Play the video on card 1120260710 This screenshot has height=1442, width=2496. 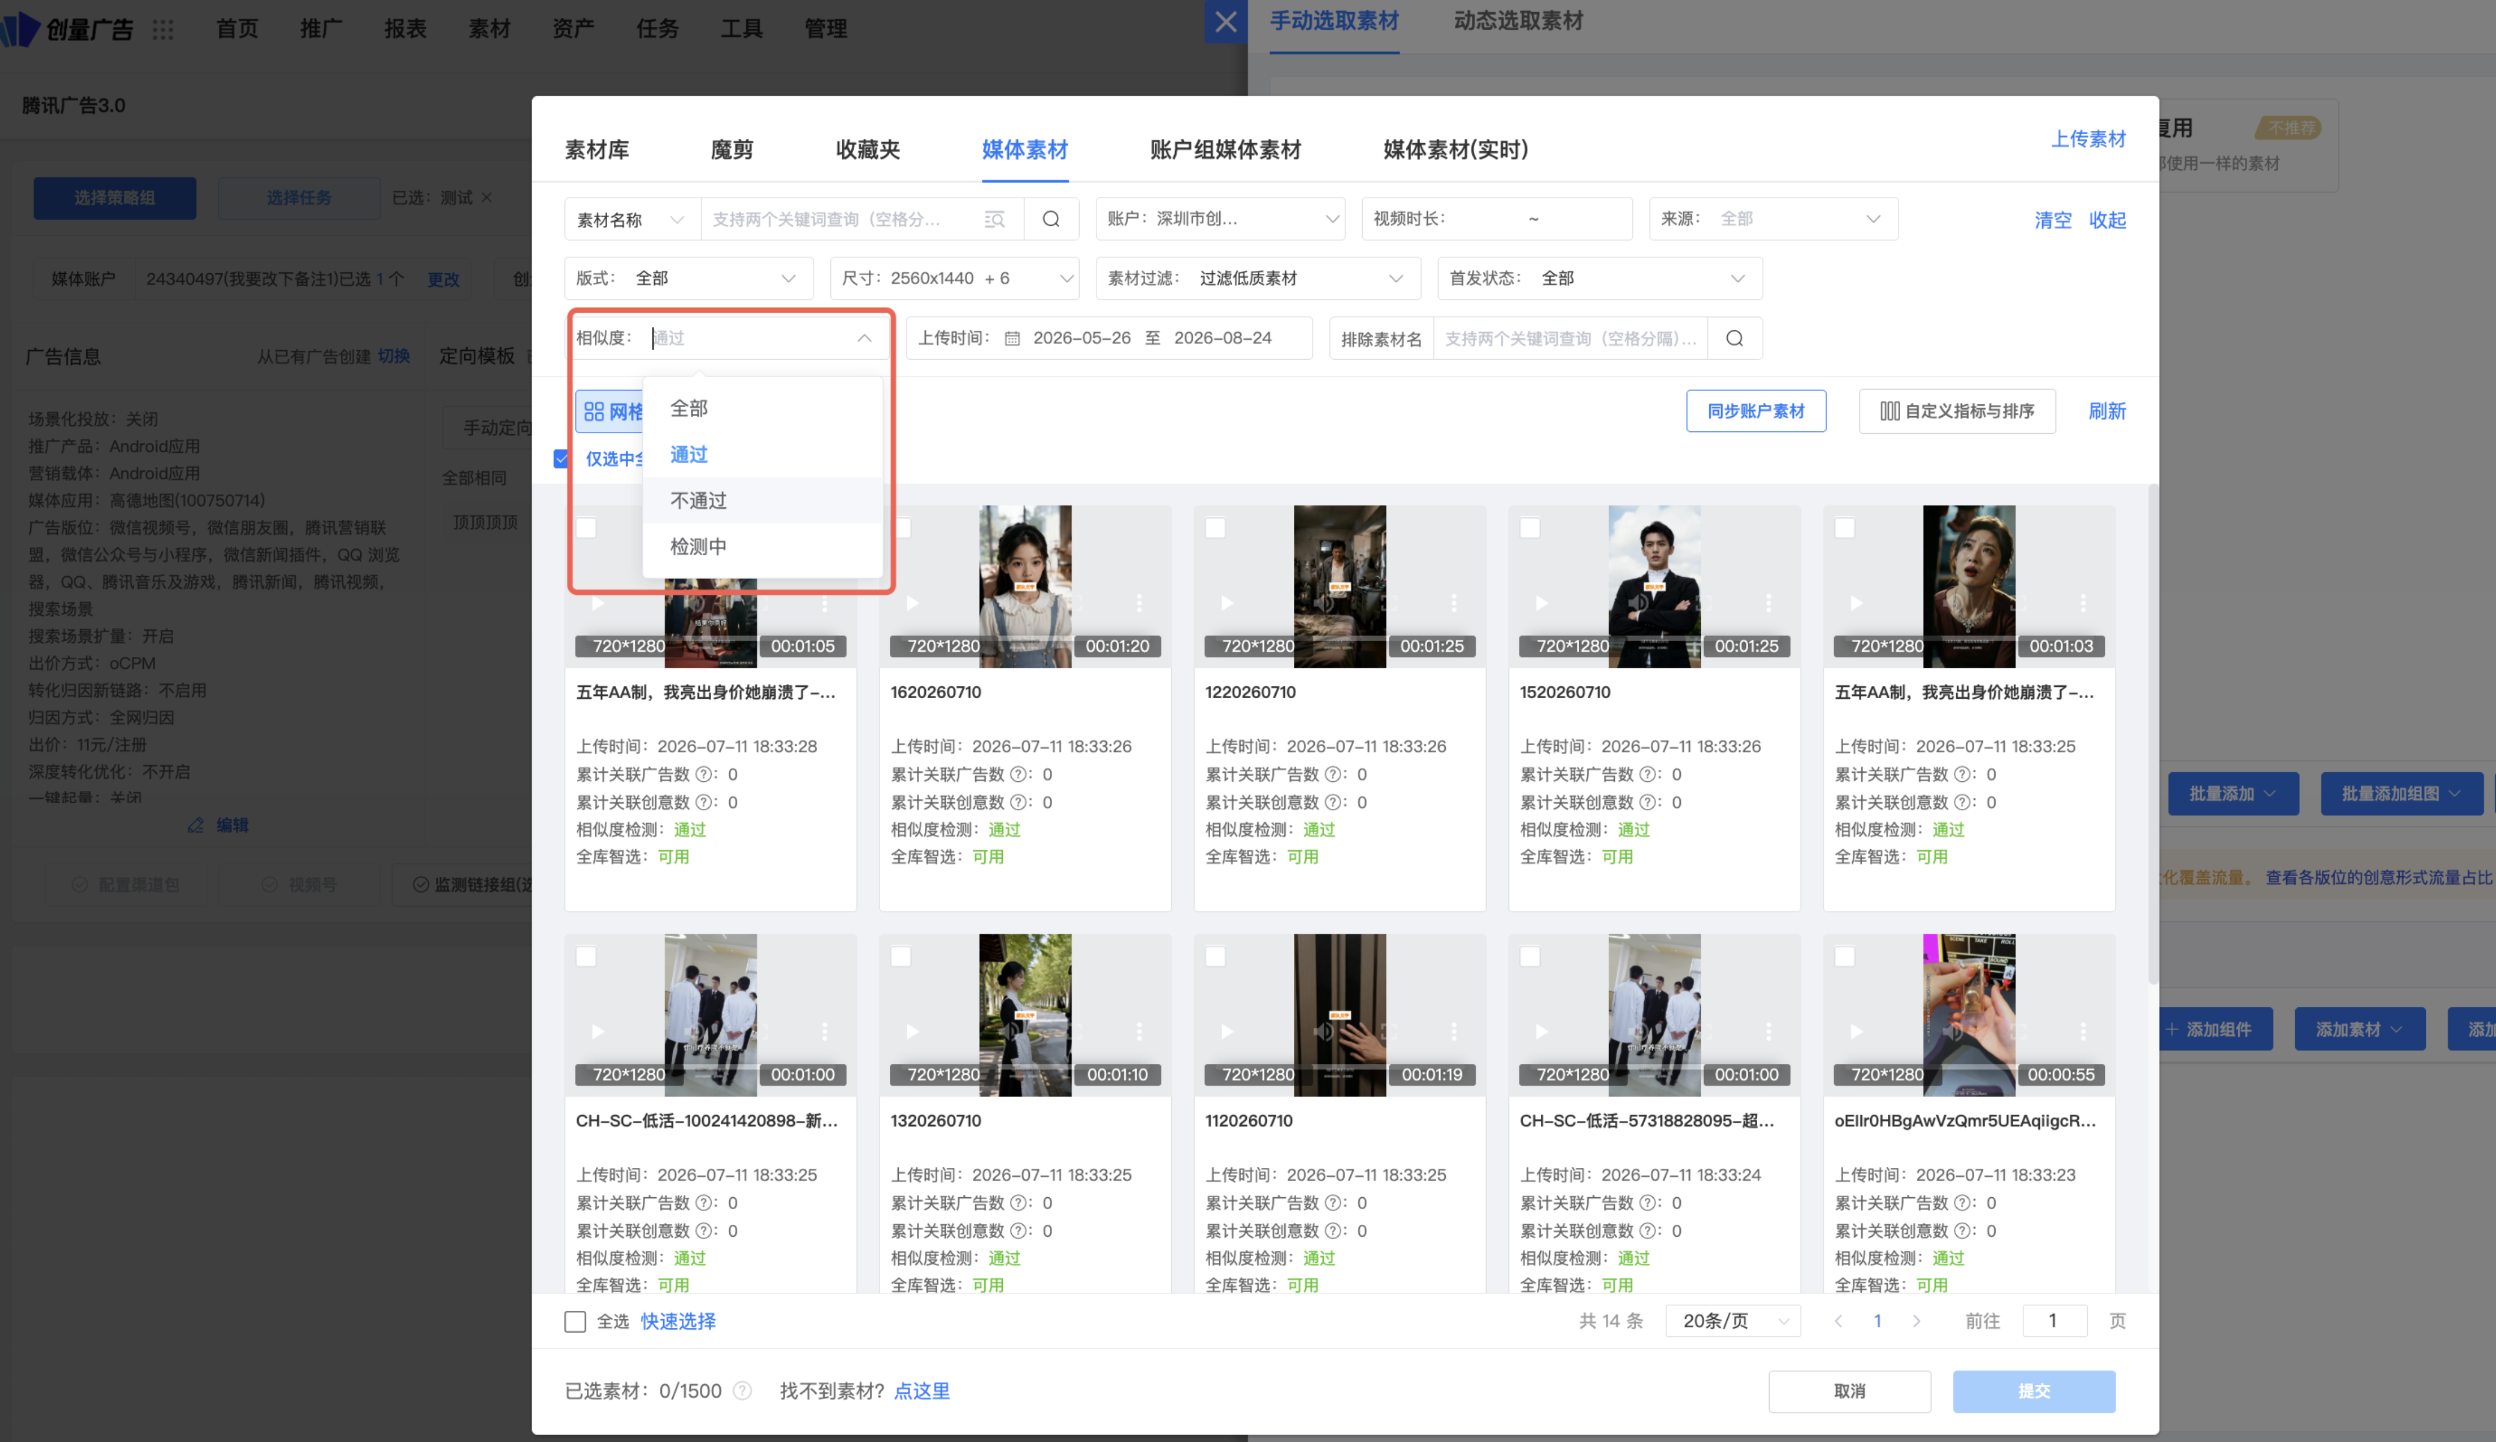tap(1227, 1031)
